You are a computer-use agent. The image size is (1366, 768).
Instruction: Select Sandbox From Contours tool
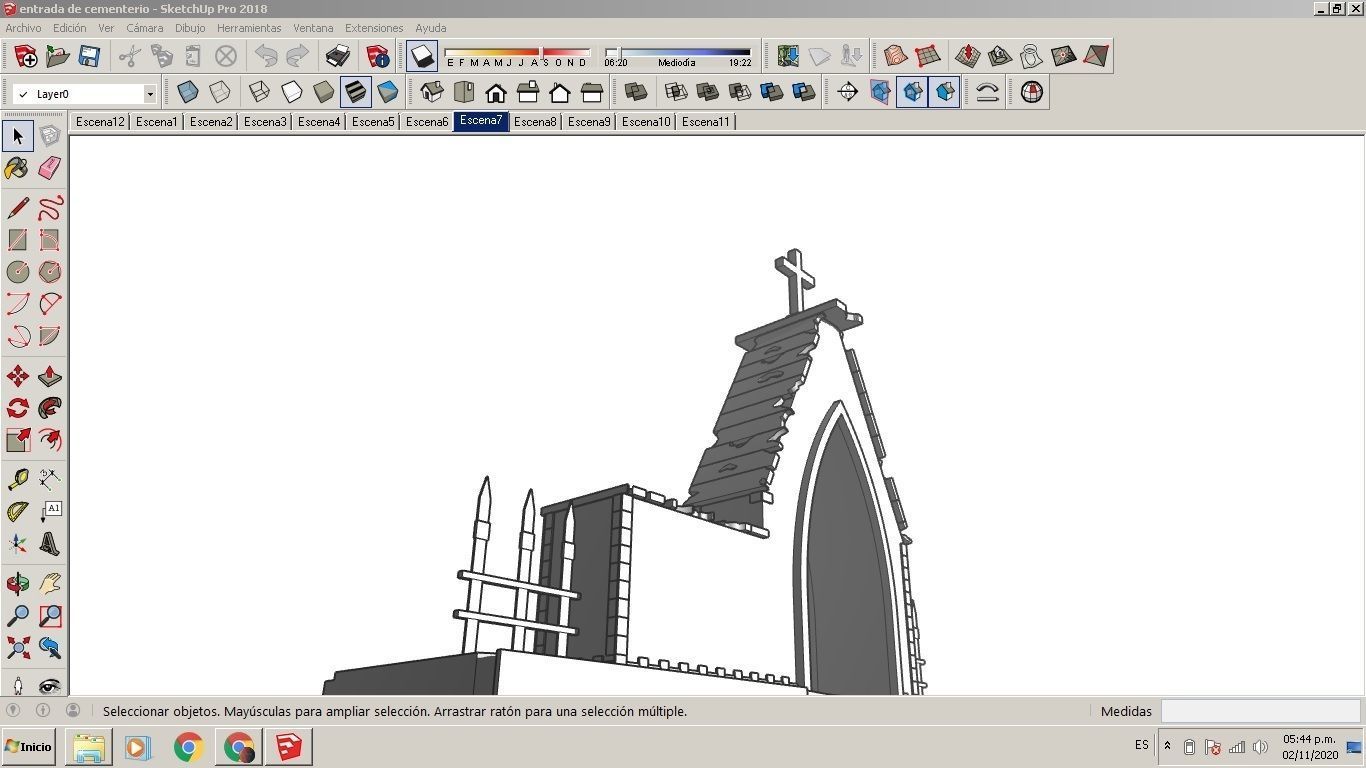(x=896, y=56)
